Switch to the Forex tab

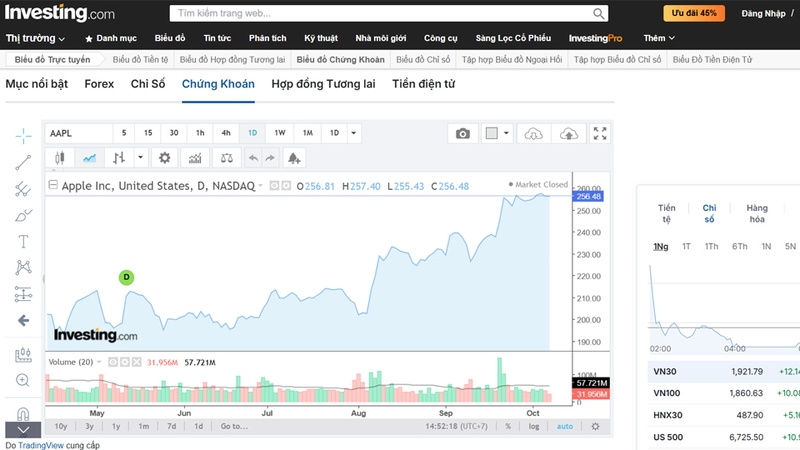tap(99, 84)
